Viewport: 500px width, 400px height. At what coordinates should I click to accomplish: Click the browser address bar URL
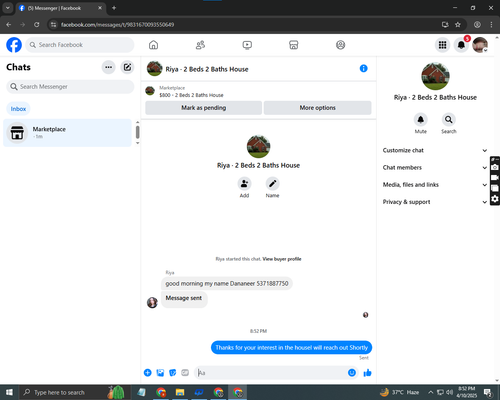117,25
